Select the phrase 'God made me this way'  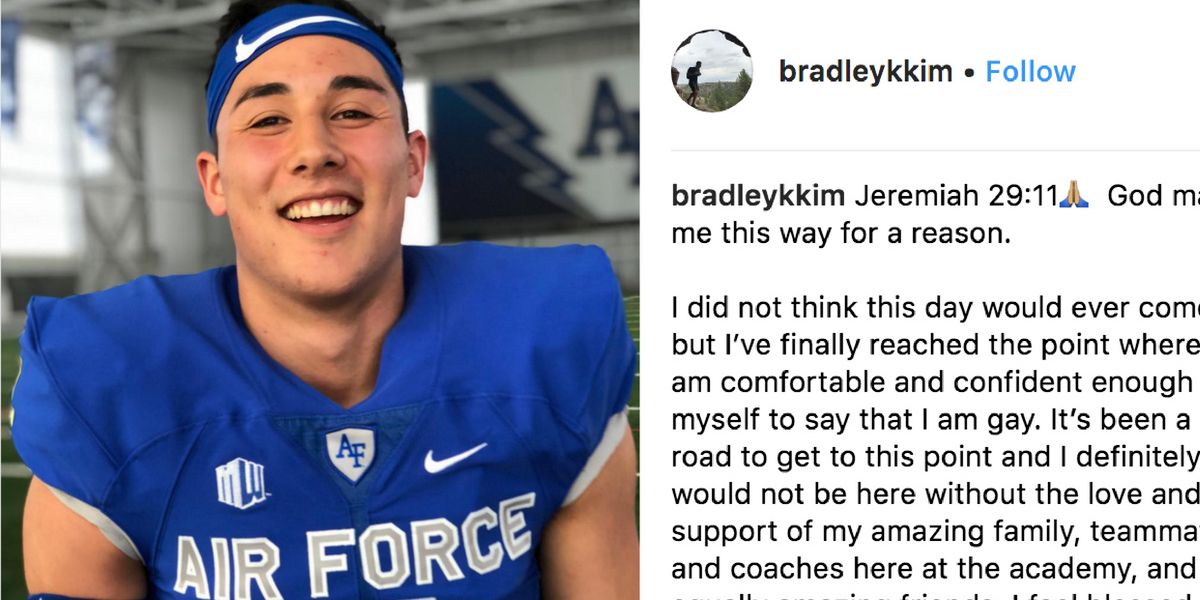coord(1150,195)
